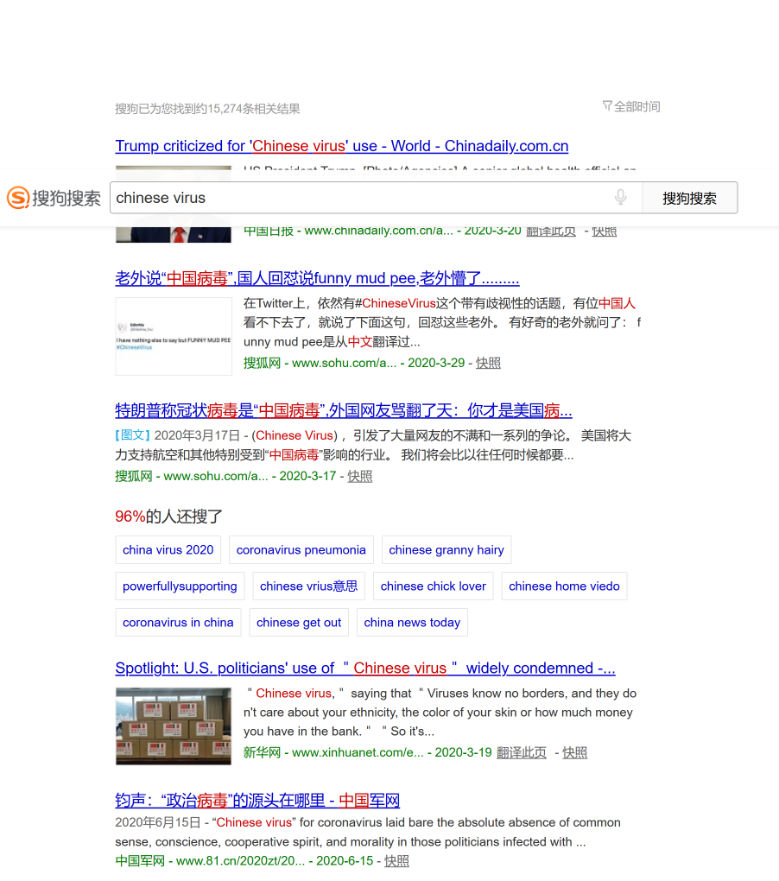Click the boxes thumbnail of the Xinhua result
779x881 pixels.
[x=174, y=726]
